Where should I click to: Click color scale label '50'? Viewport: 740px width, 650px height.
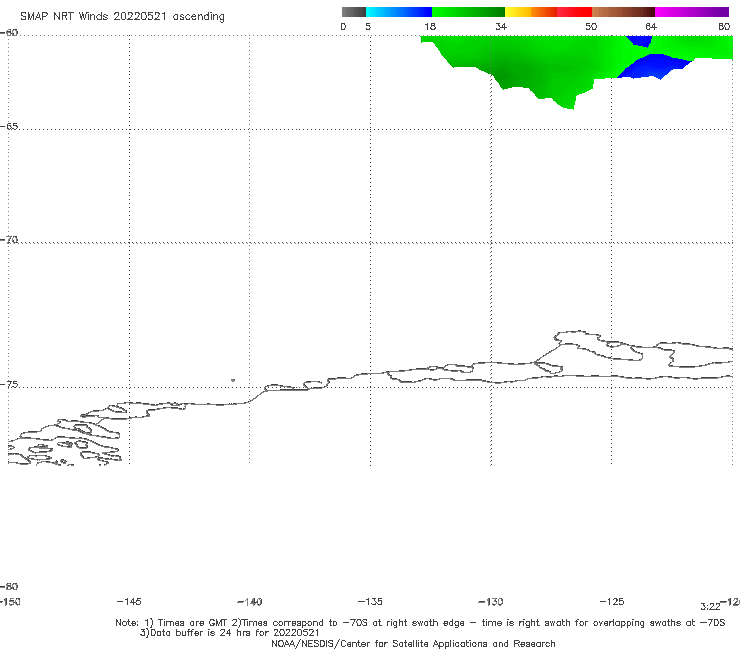click(591, 26)
